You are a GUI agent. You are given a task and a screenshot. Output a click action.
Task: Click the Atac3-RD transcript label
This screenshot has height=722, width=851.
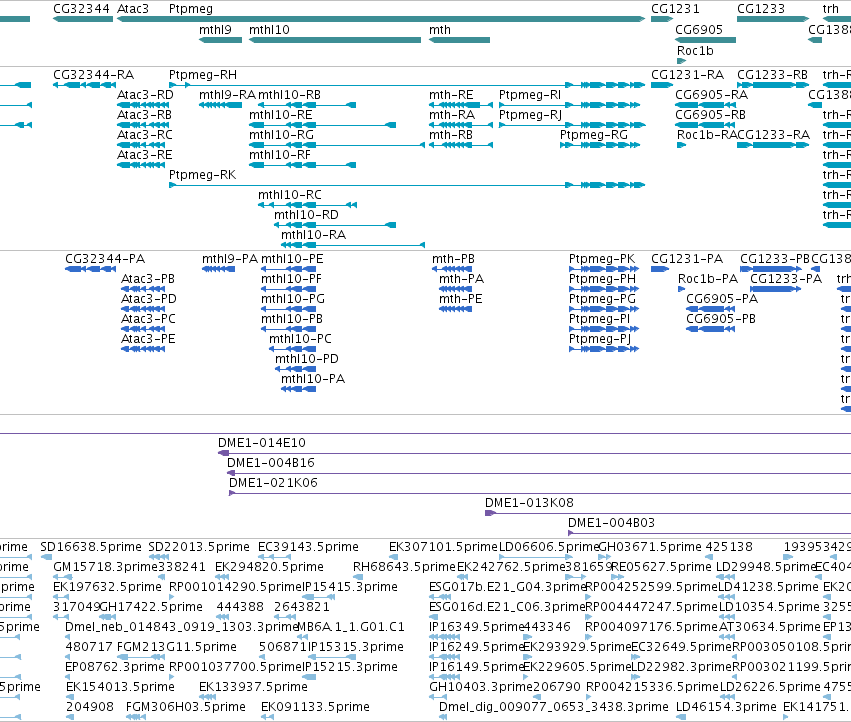point(145,95)
